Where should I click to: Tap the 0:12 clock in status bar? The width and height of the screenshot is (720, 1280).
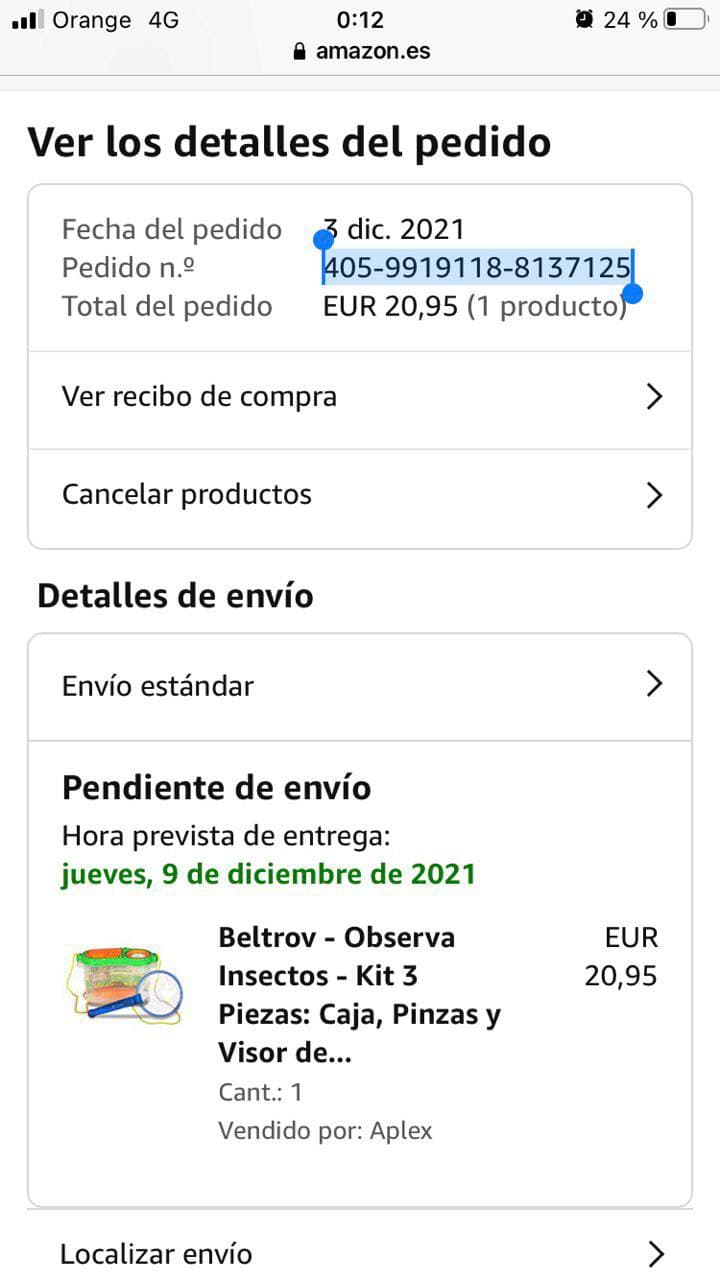tap(360, 19)
